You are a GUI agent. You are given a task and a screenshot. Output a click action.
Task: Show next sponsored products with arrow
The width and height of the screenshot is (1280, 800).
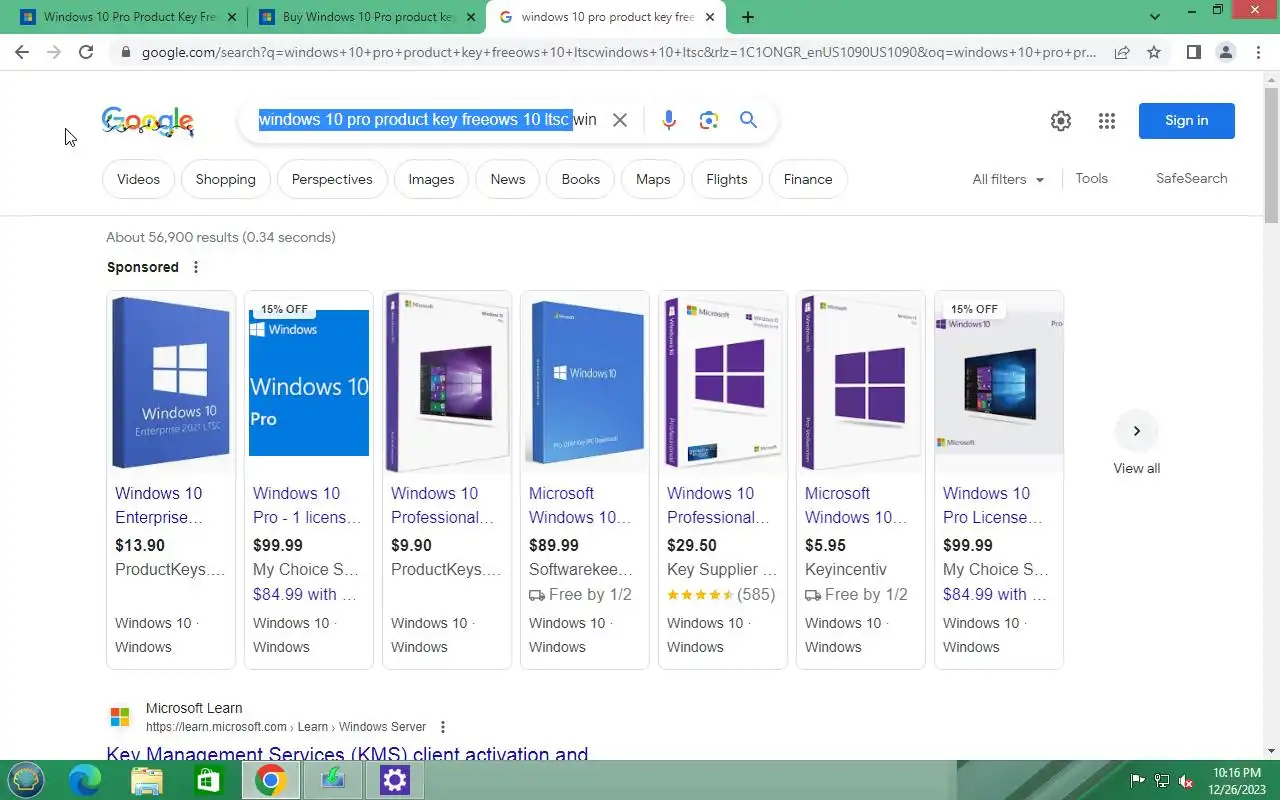pos(1136,431)
